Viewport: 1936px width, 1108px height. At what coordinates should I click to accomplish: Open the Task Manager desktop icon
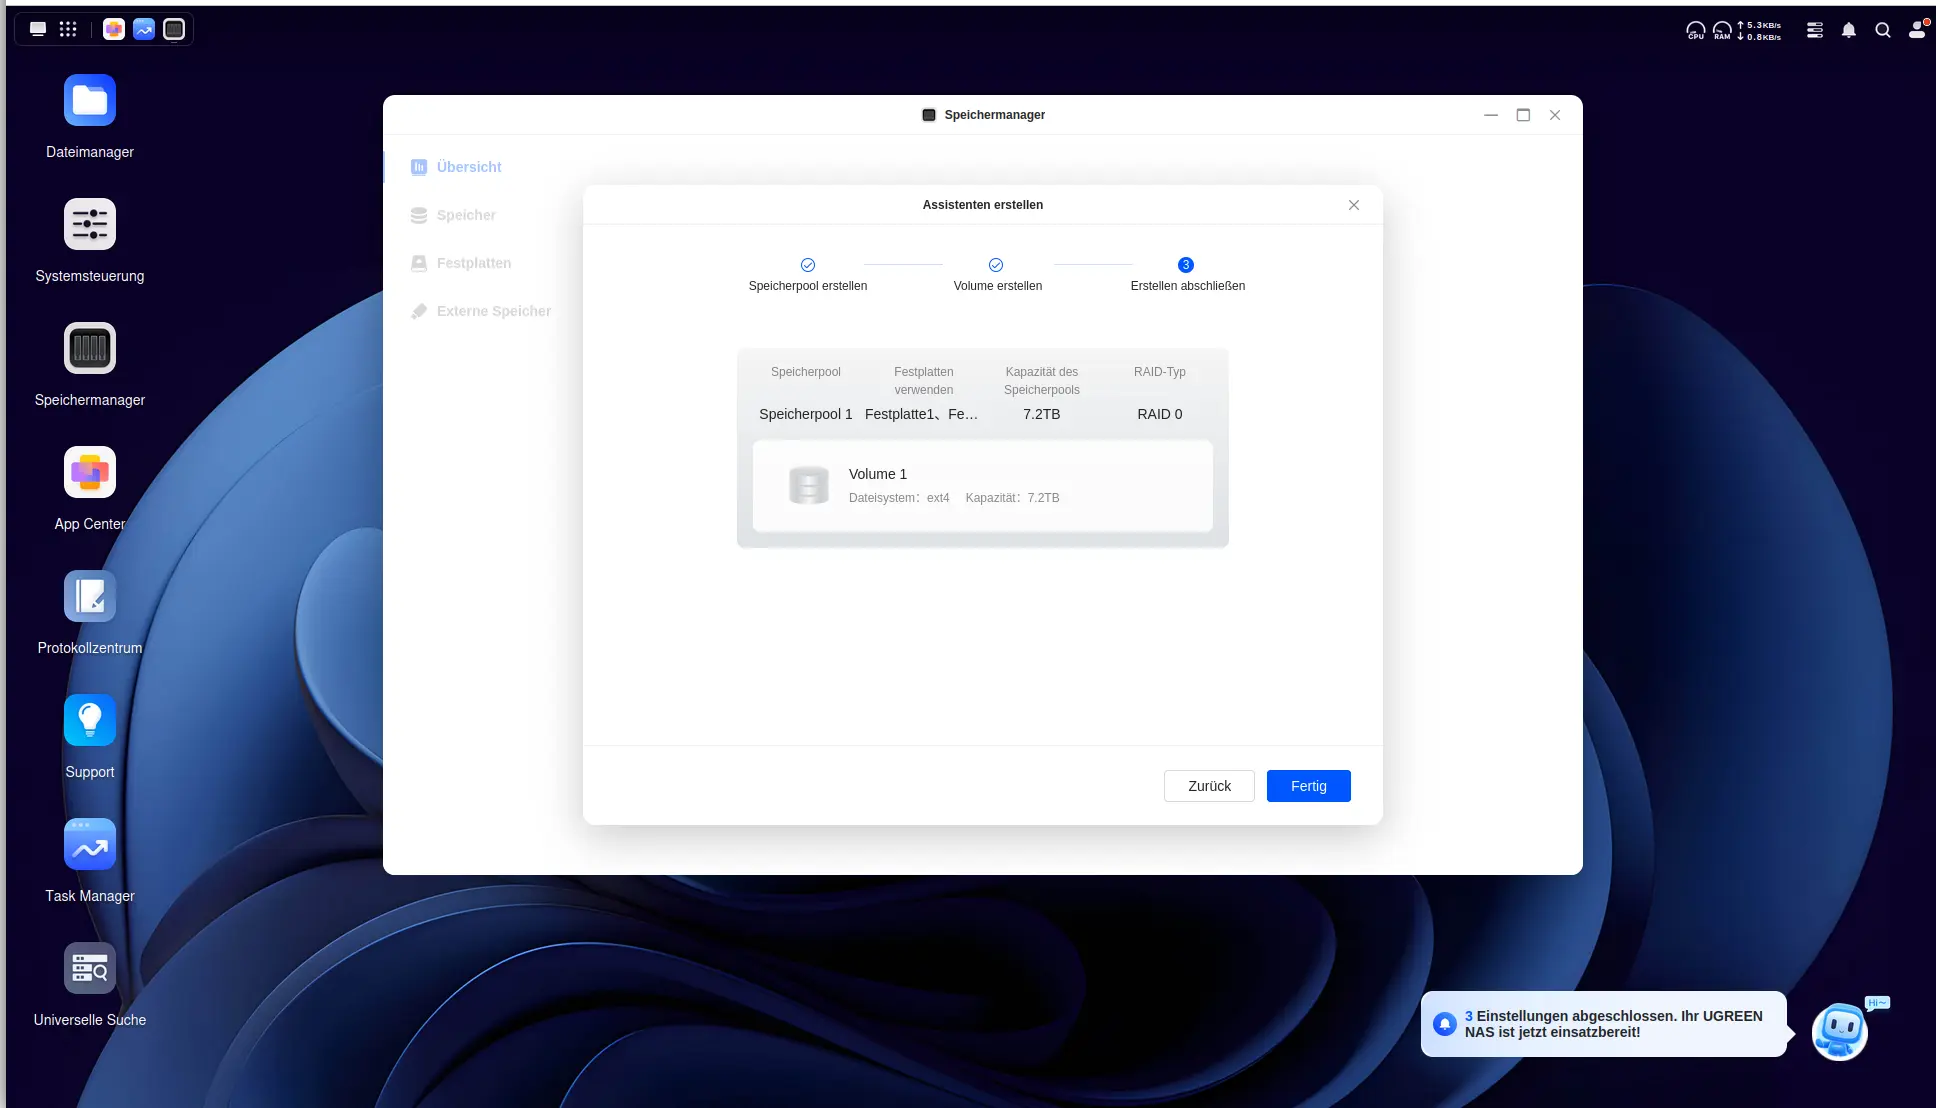tap(90, 845)
